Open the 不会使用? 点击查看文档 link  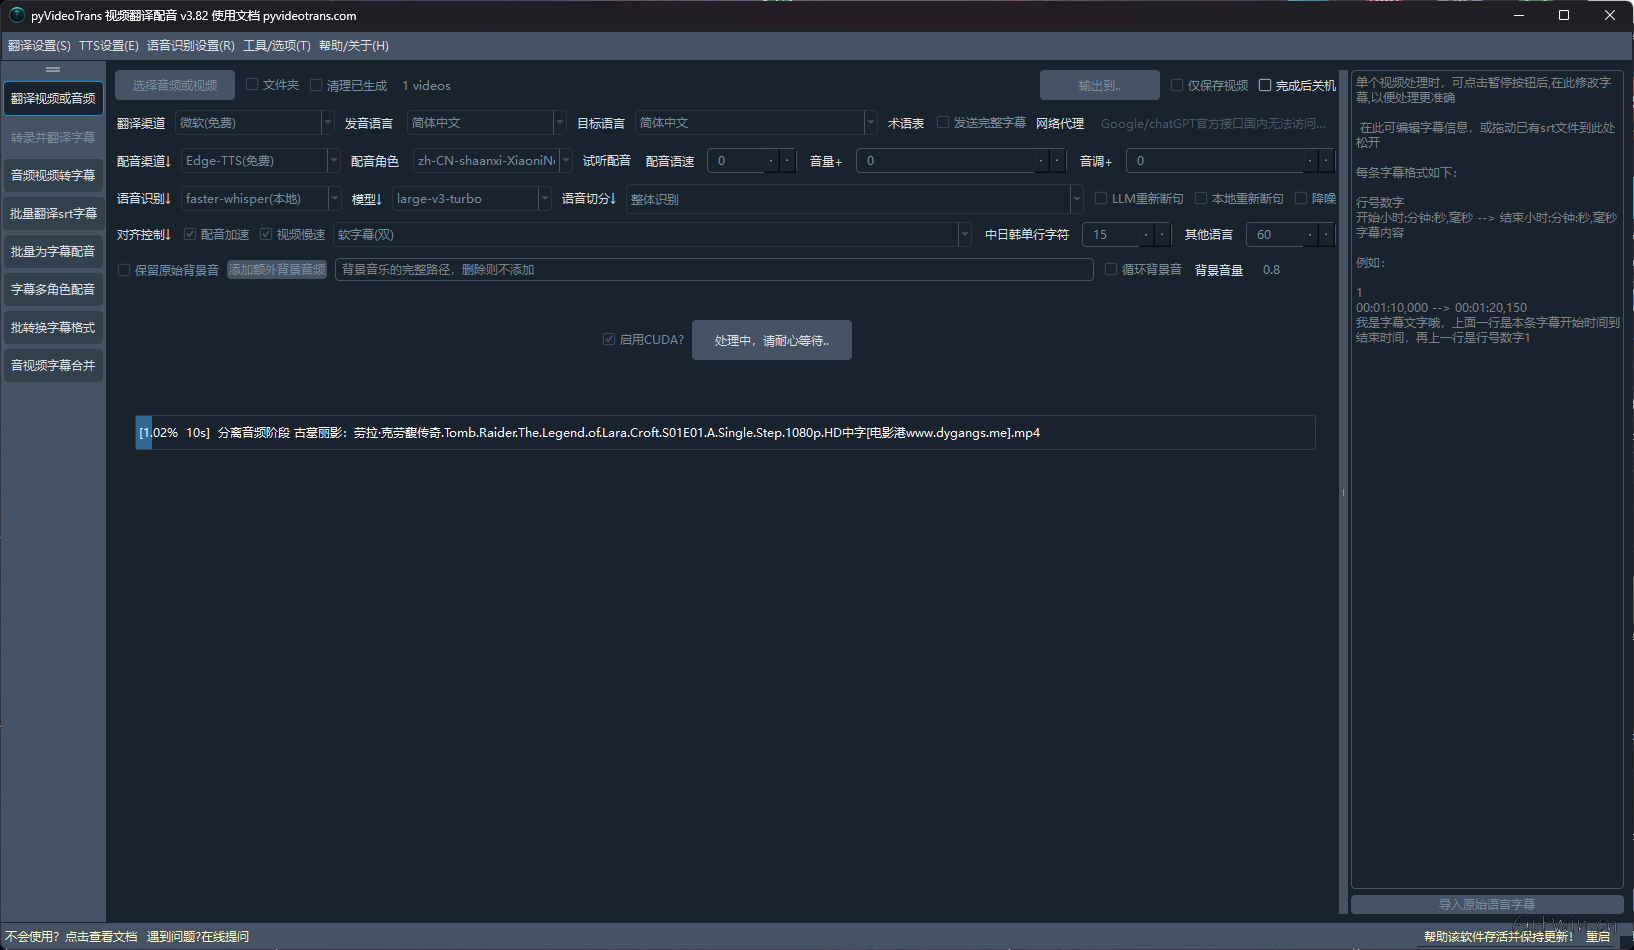[x=71, y=937]
